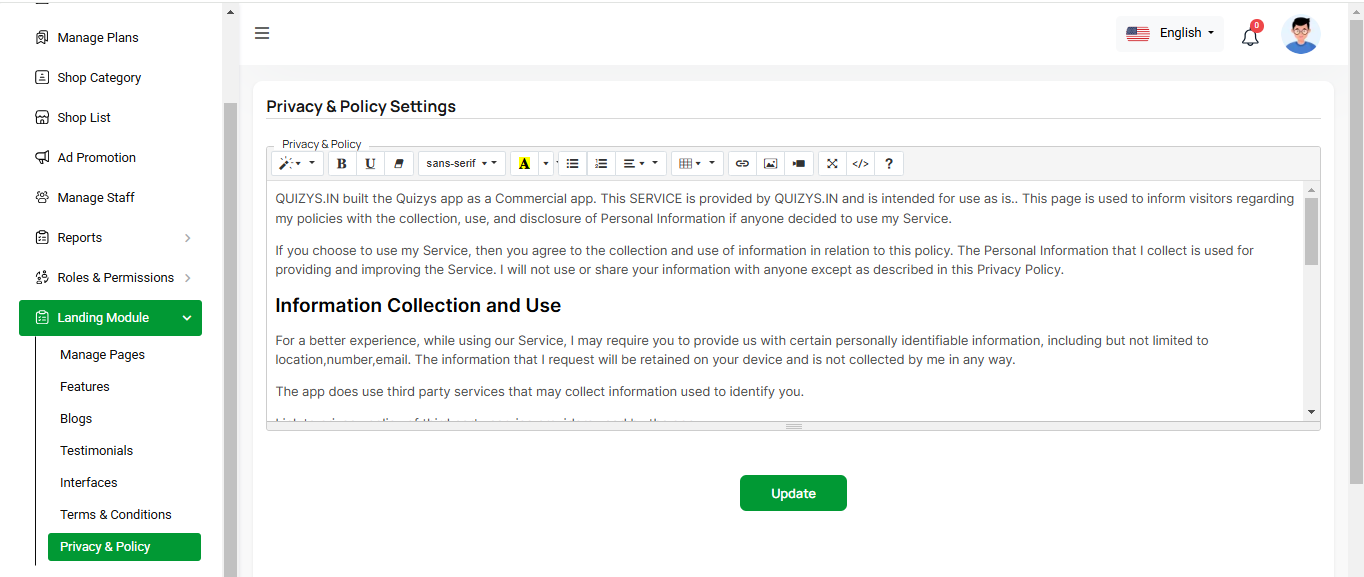Toggle underline formatting in the editor

tap(371, 163)
